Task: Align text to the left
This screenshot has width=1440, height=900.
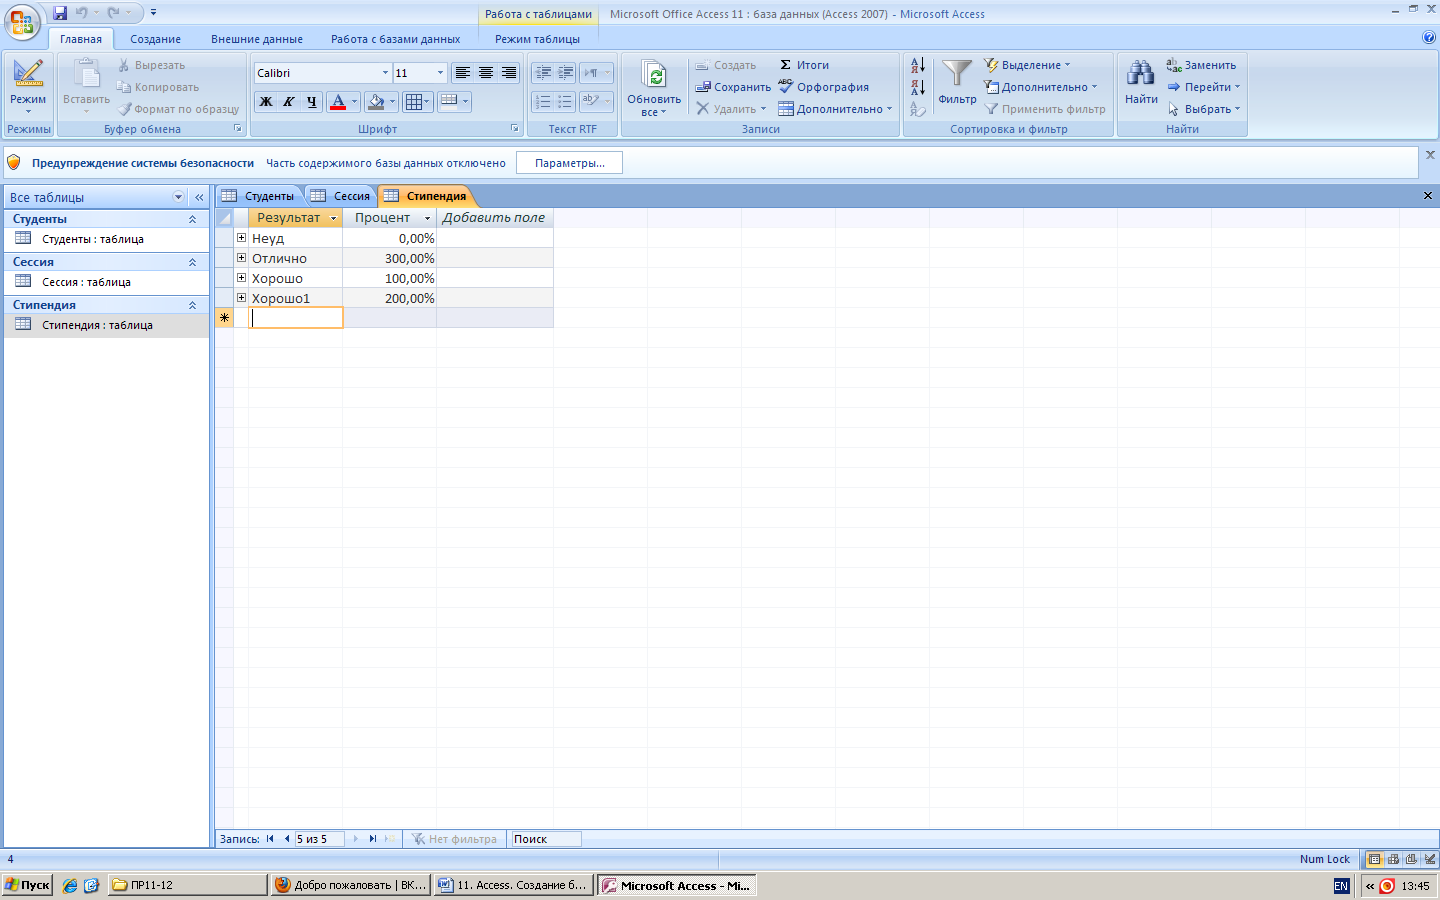Action: coord(462,73)
